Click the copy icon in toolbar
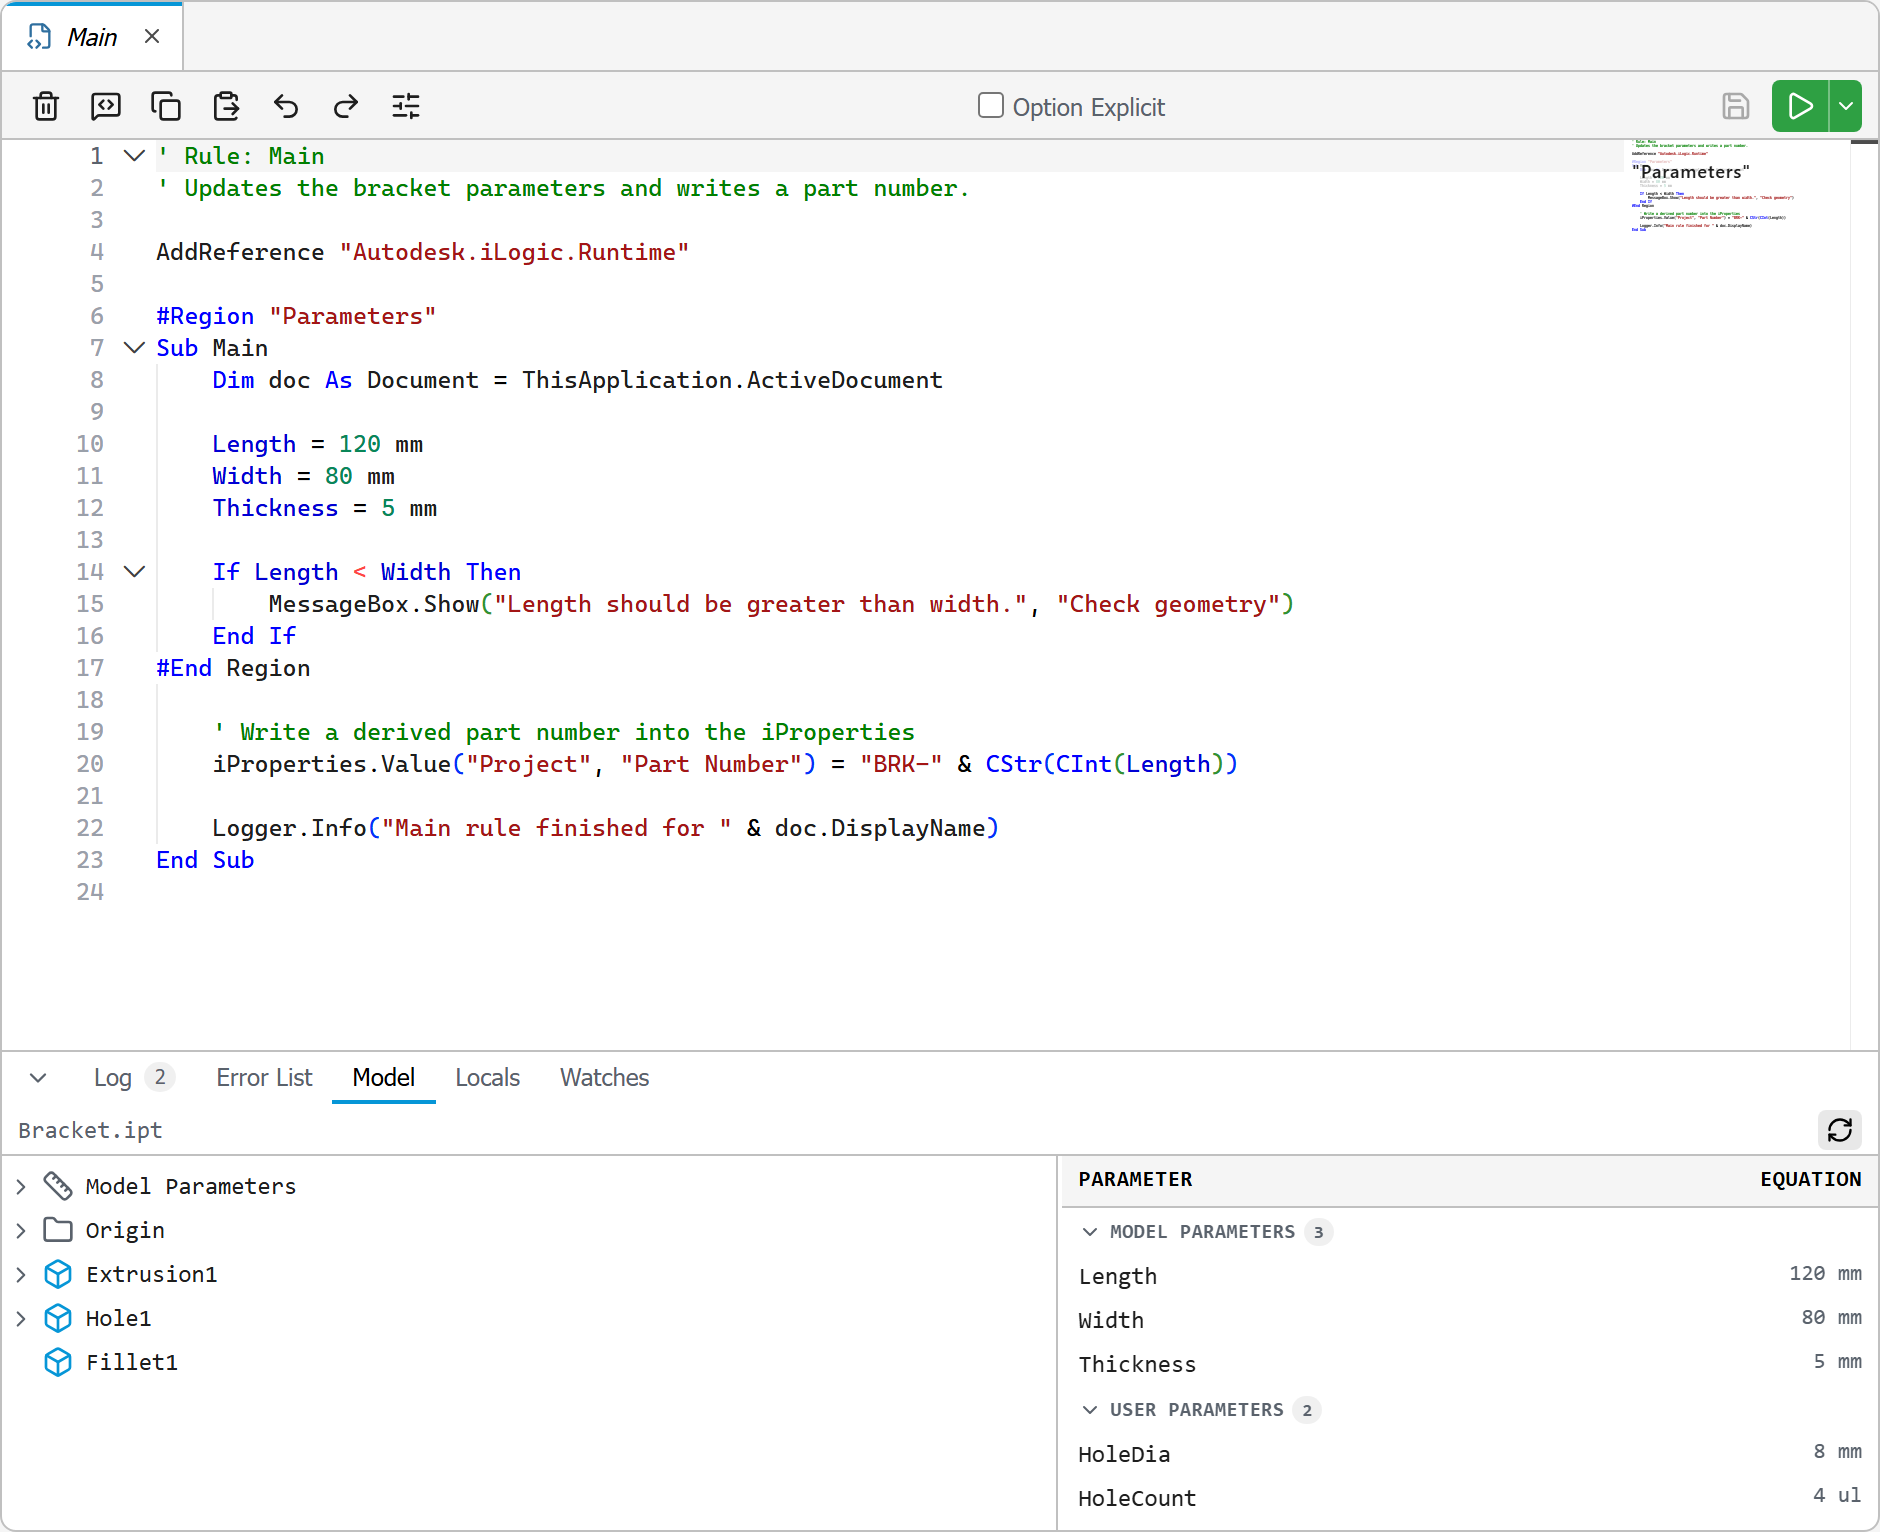The height and width of the screenshot is (1532, 1880). pyautogui.click(x=166, y=106)
